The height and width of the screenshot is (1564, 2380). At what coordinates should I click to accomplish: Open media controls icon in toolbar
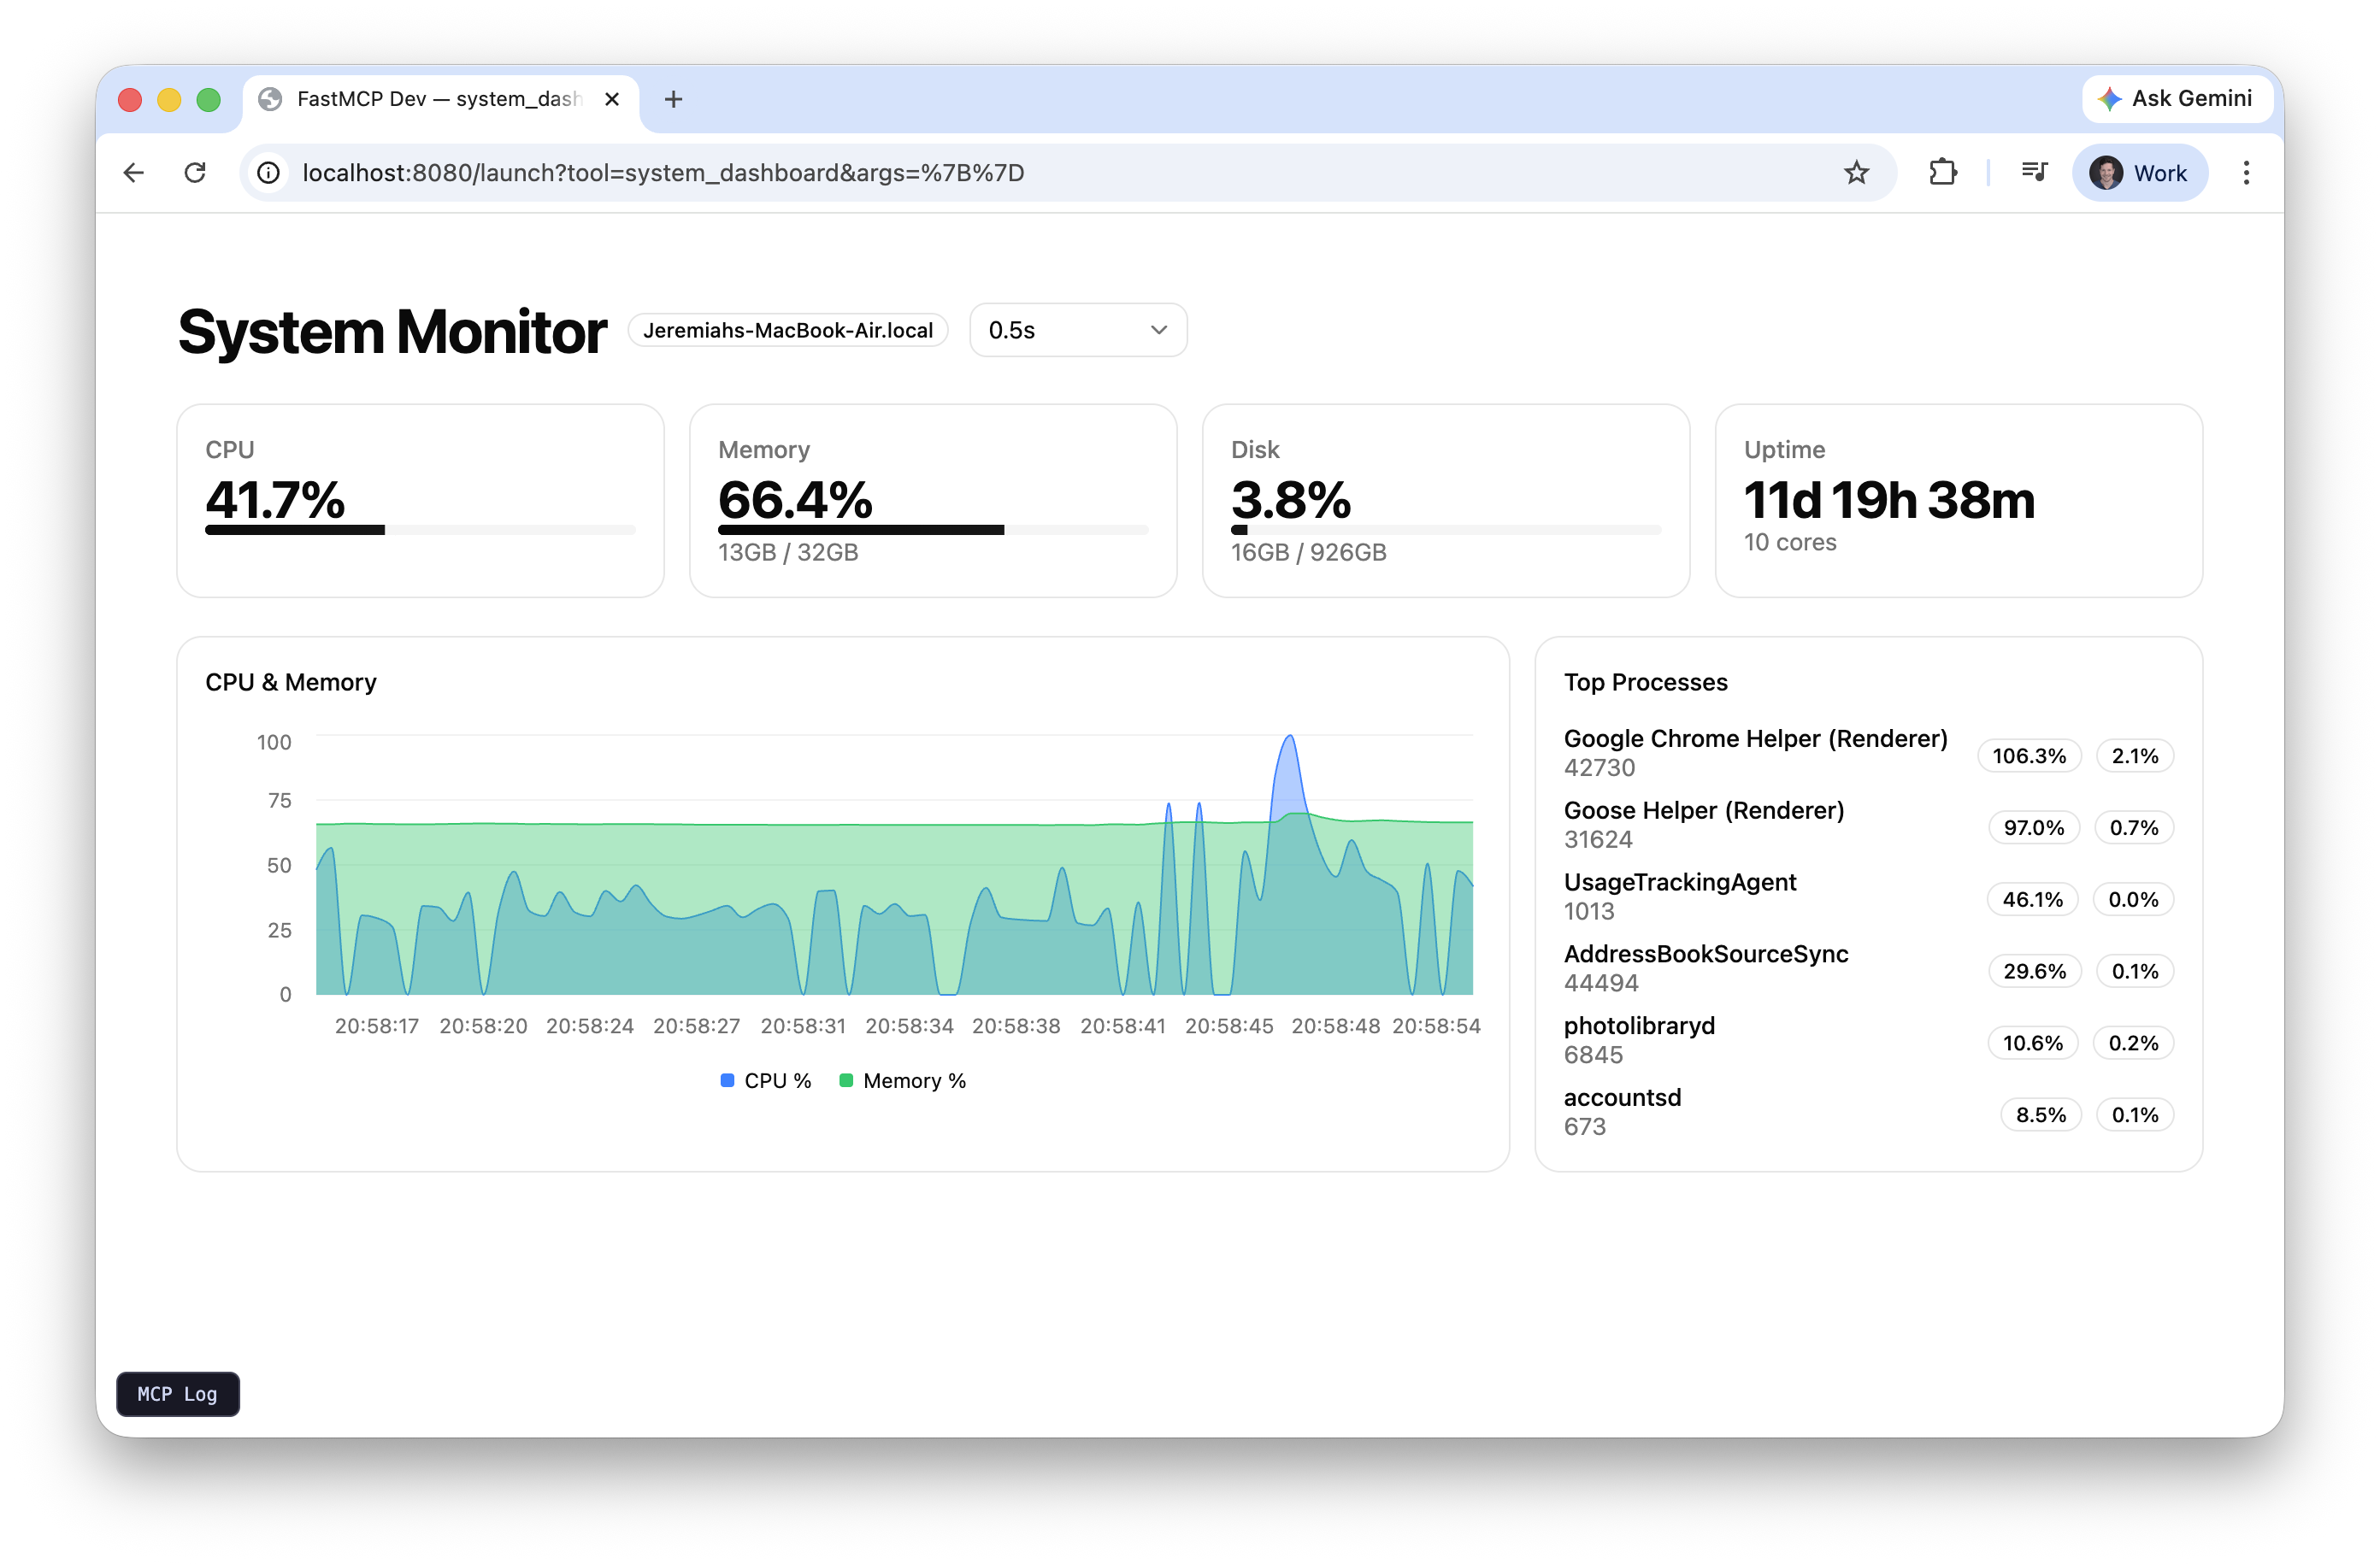pyautogui.click(x=2033, y=173)
